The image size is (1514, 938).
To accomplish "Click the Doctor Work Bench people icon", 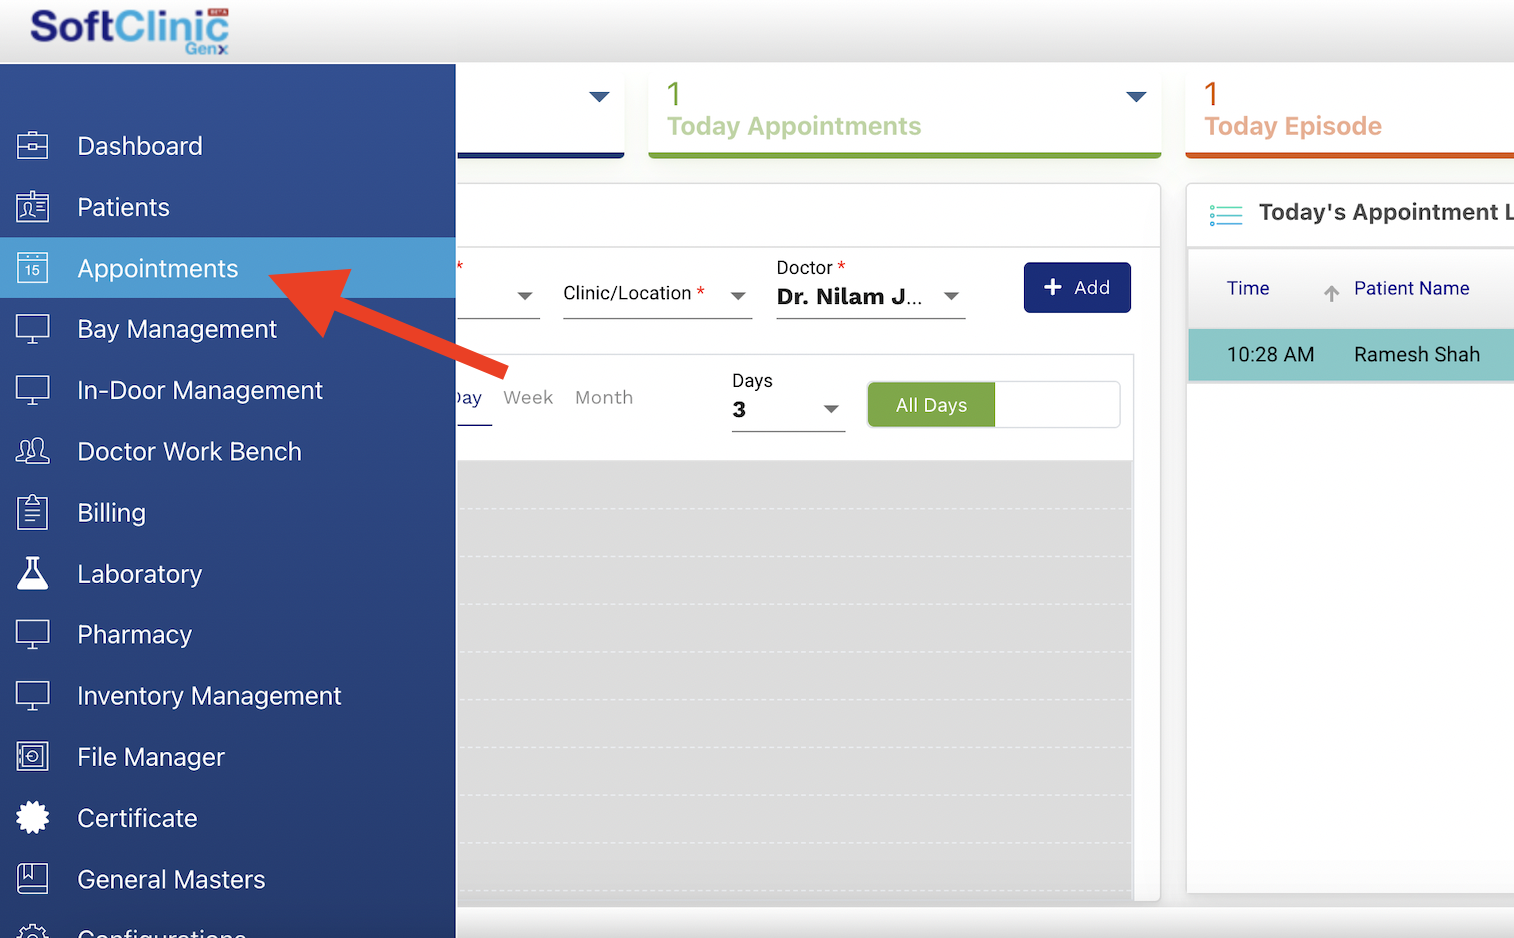I will tap(32, 451).
